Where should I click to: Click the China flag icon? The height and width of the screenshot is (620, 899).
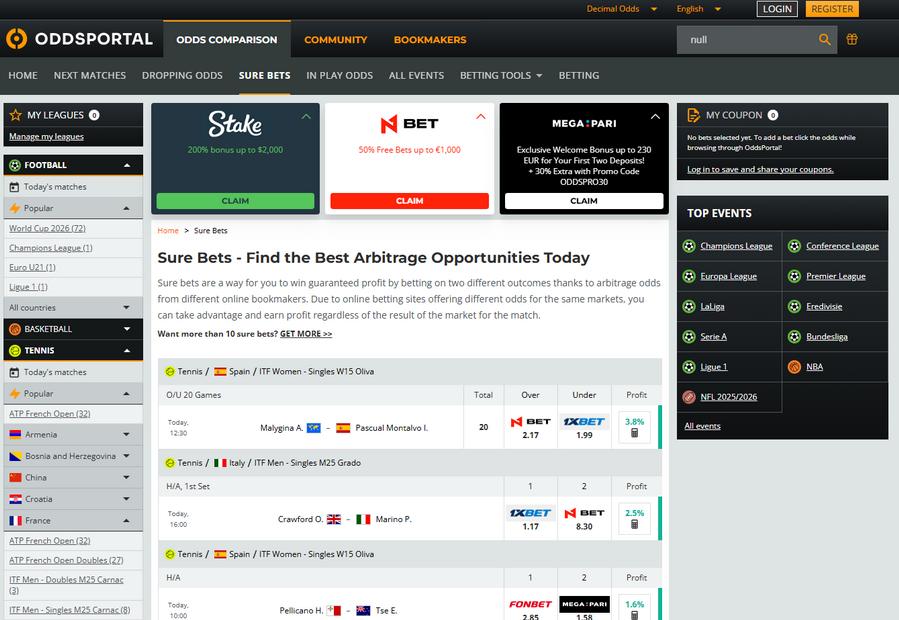point(15,478)
